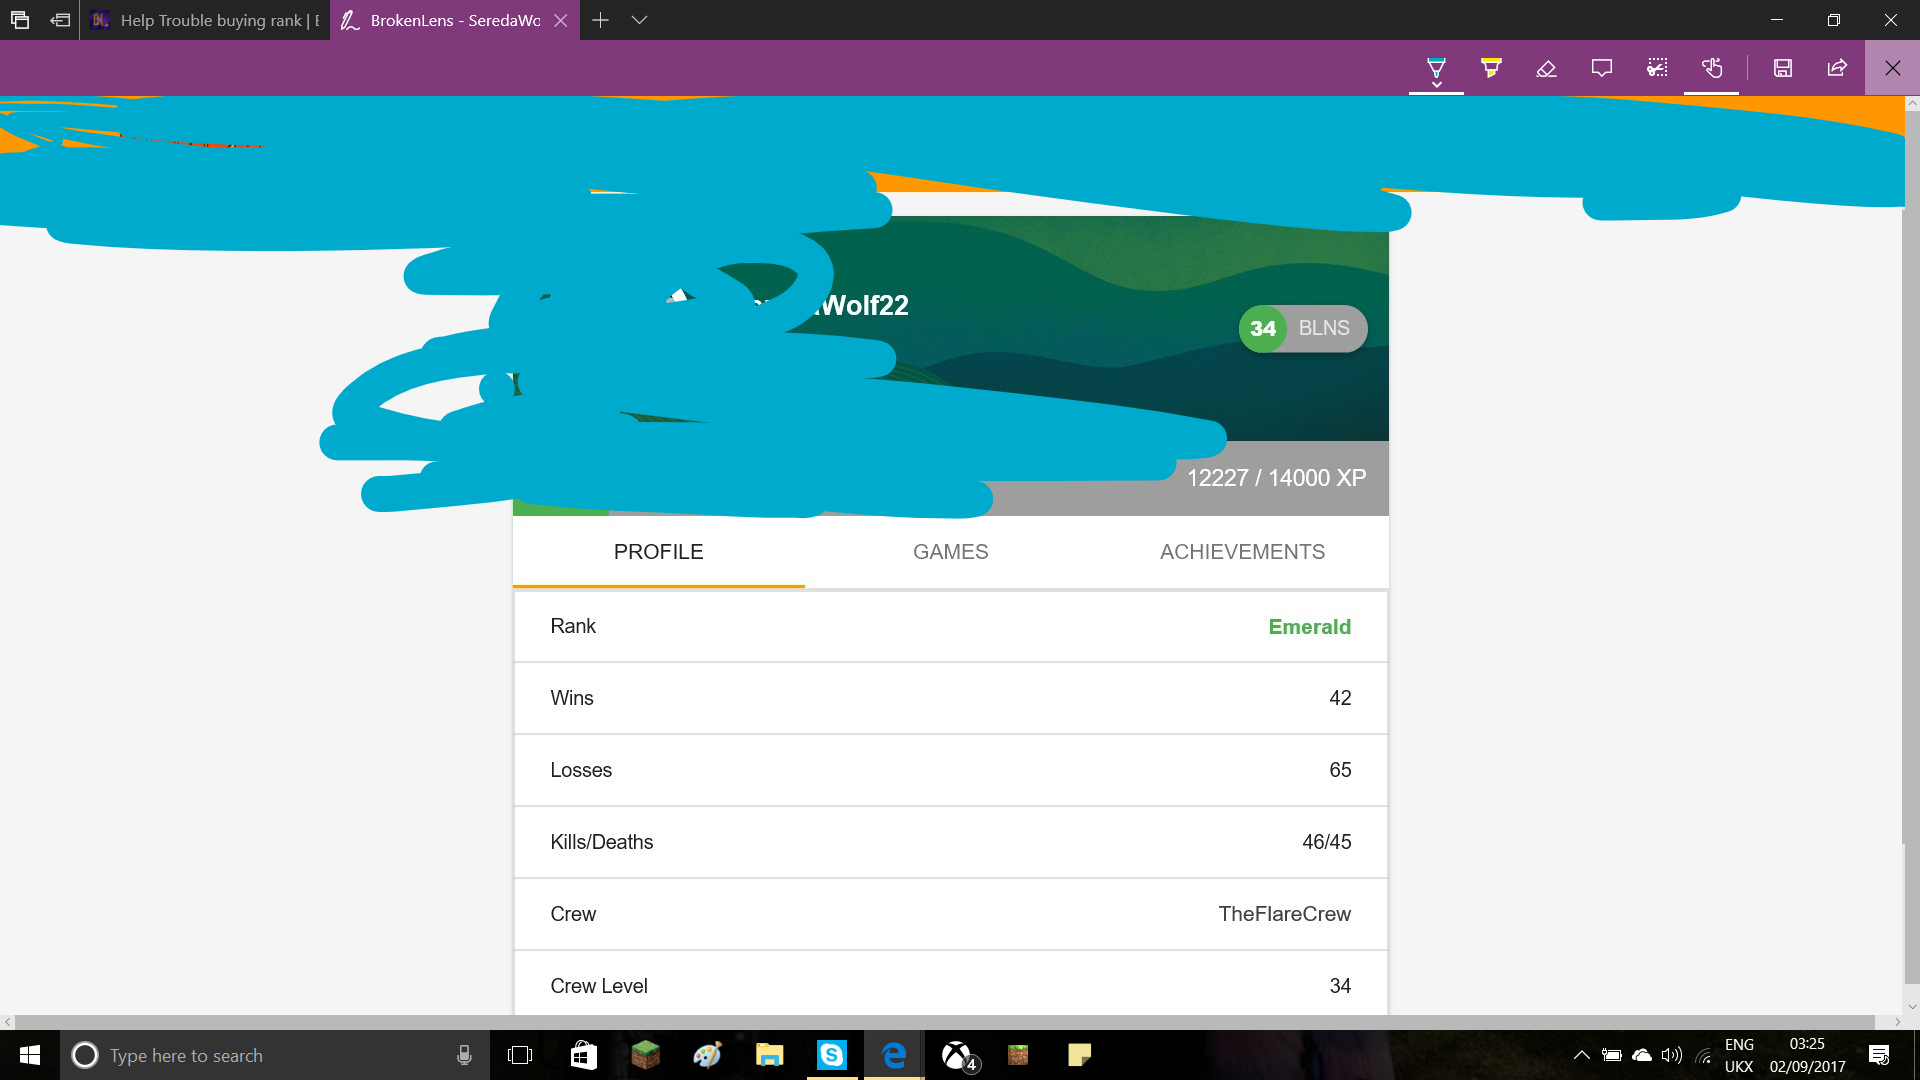Open the ACHIEVEMENTS tab
The width and height of the screenshot is (1920, 1080).
(x=1242, y=552)
